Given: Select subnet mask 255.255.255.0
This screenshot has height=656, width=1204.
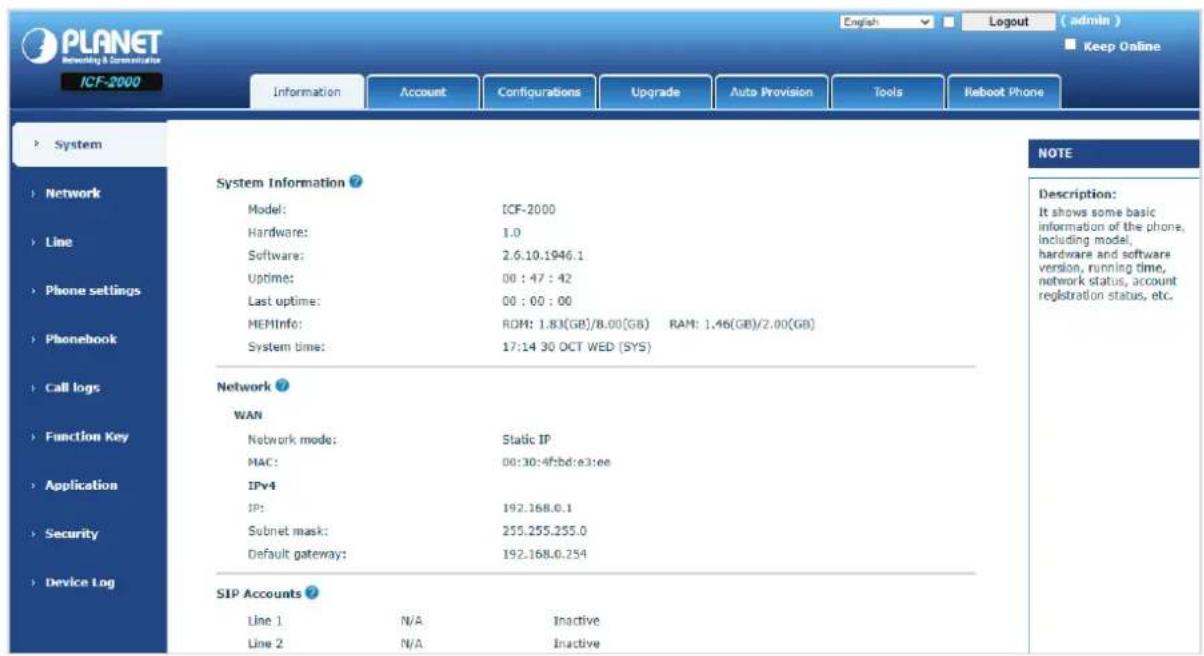Looking at the screenshot, I should coord(544,531).
